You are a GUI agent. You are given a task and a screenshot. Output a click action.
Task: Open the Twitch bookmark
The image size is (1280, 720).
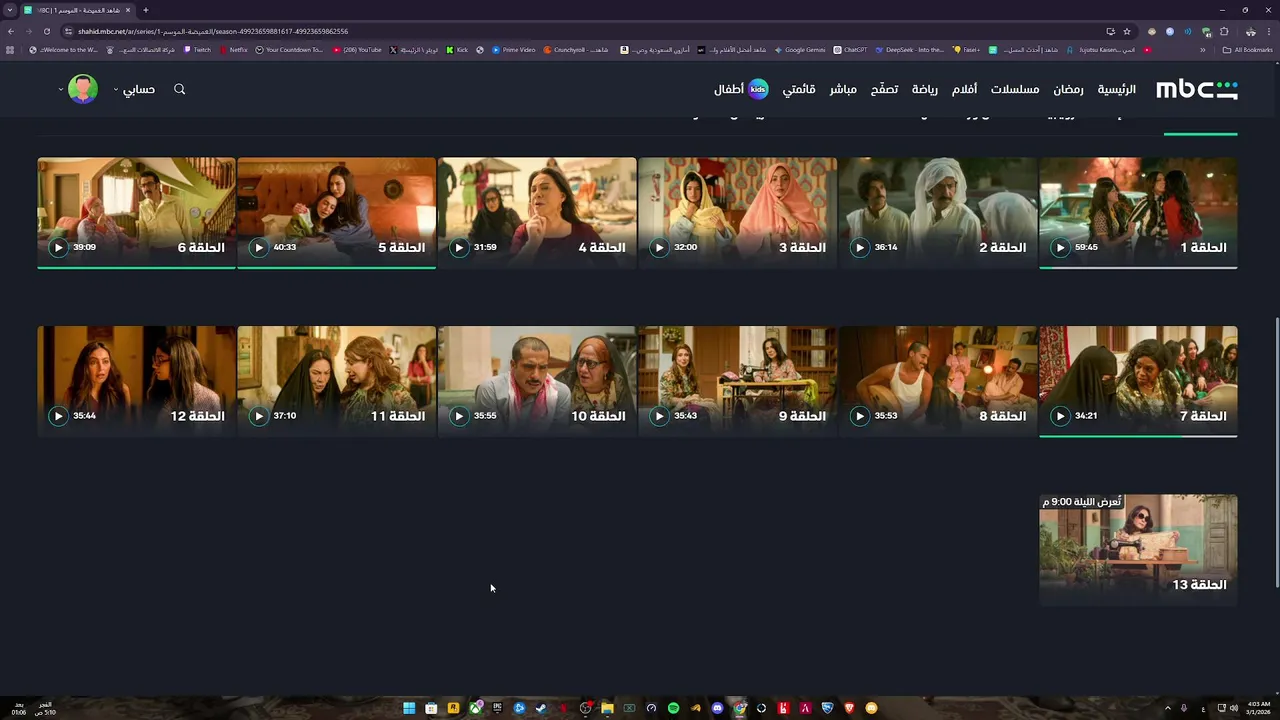[x=197, y=49]
